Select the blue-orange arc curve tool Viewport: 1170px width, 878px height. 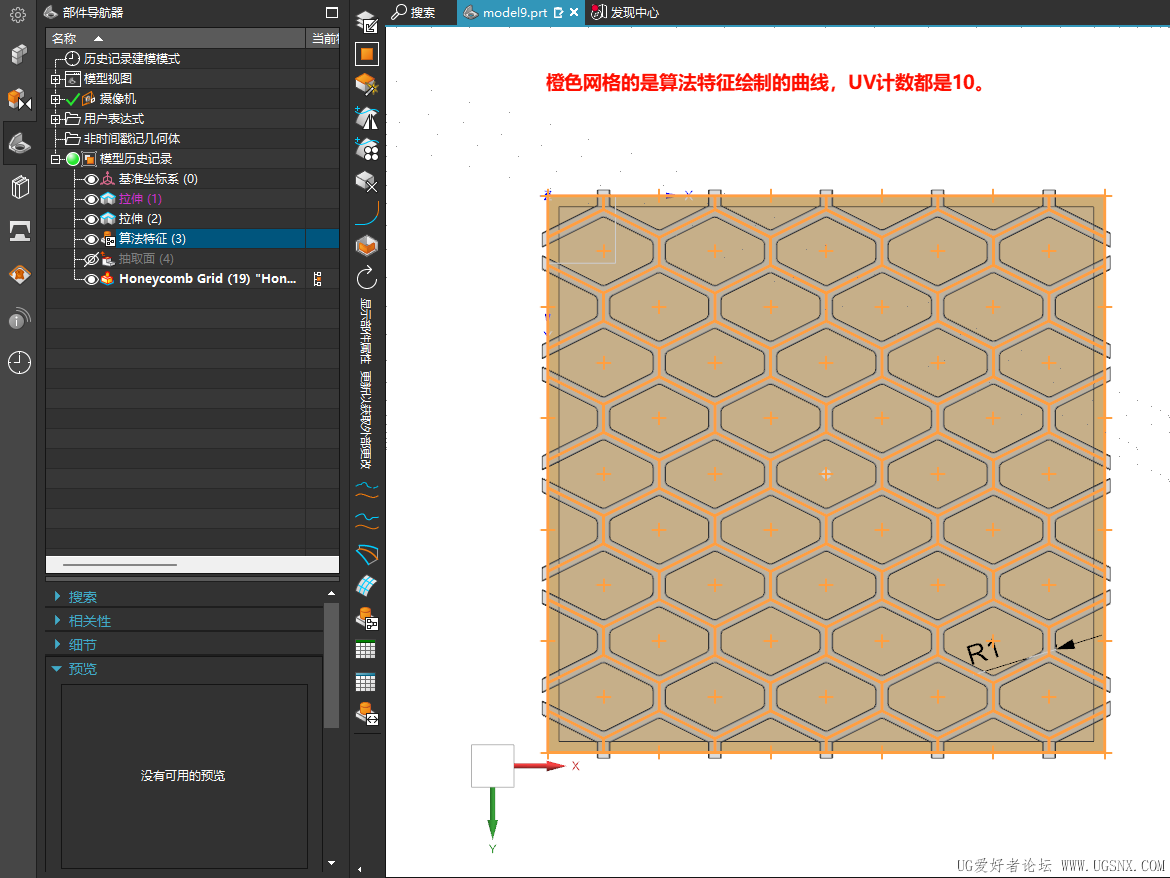(x=367, y=211)
